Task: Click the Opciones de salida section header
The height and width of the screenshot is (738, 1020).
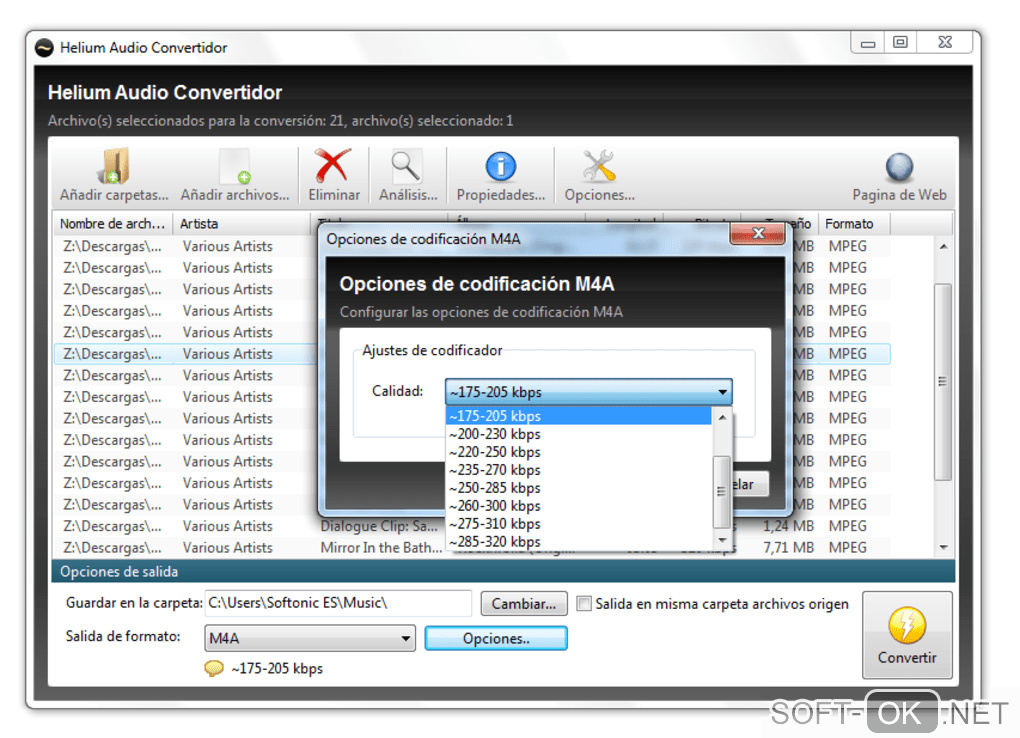Action: (x=503, y=571)
